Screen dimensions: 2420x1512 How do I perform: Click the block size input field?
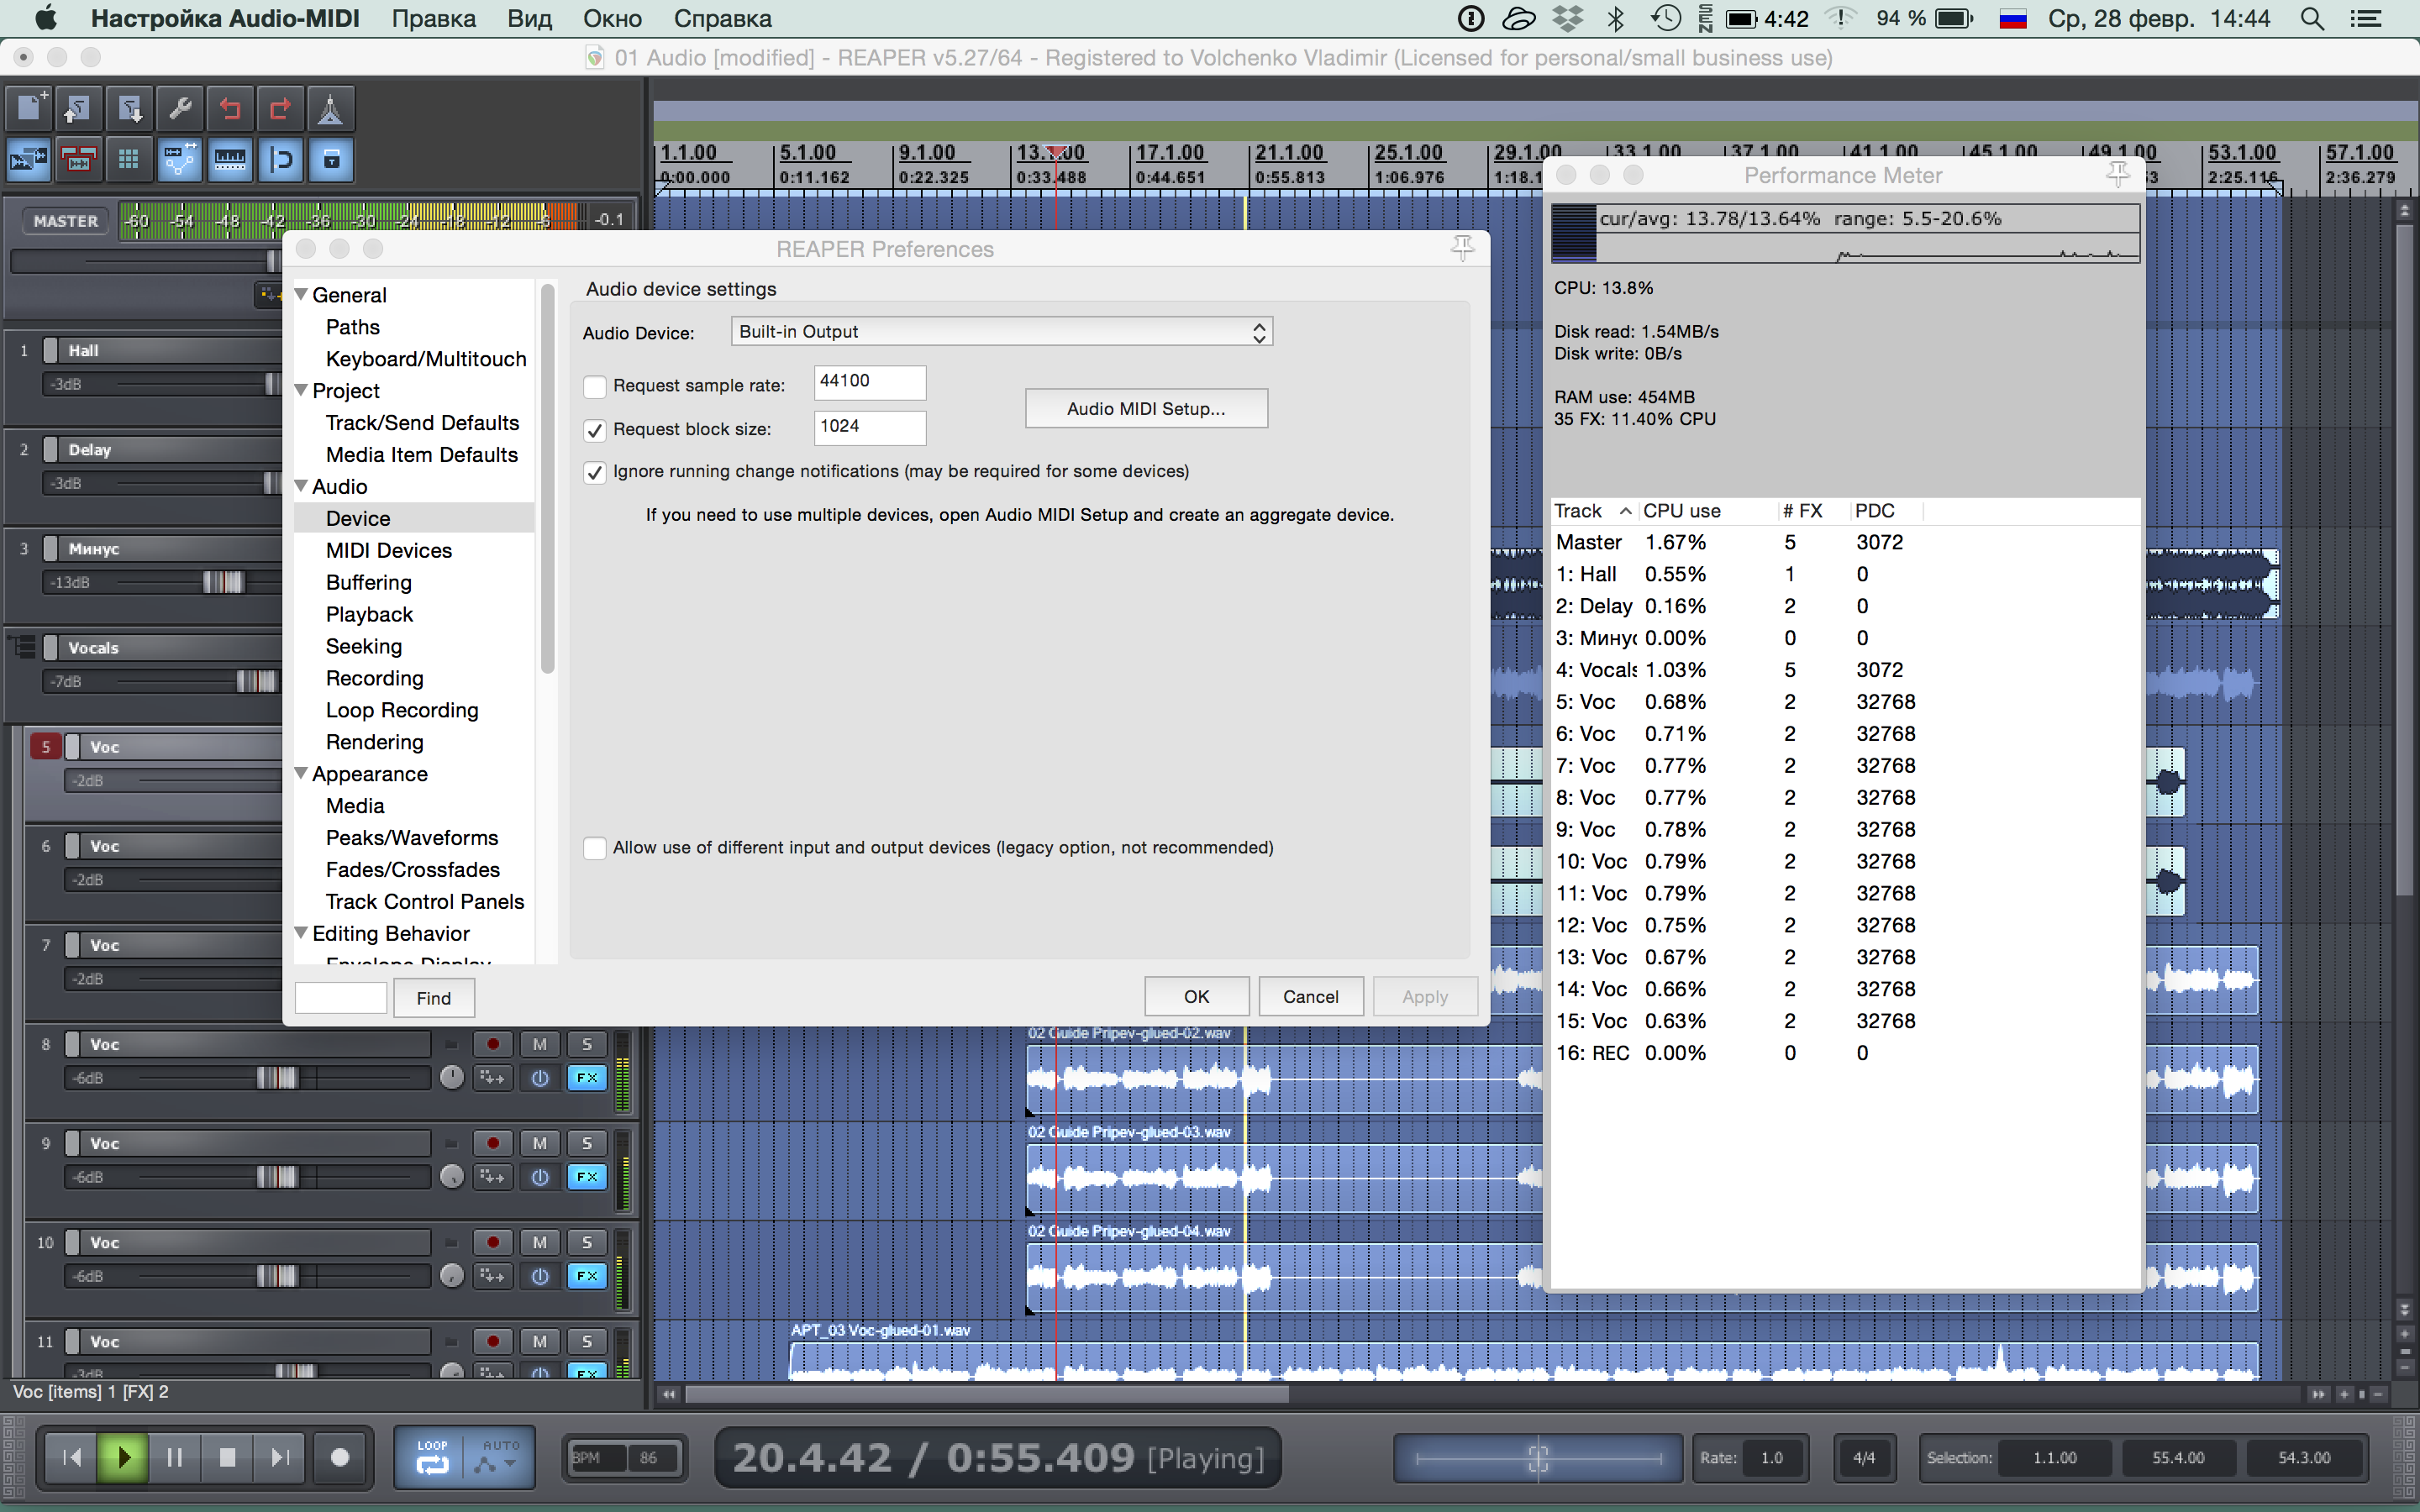pyautogui.click(x=869, y=427)
